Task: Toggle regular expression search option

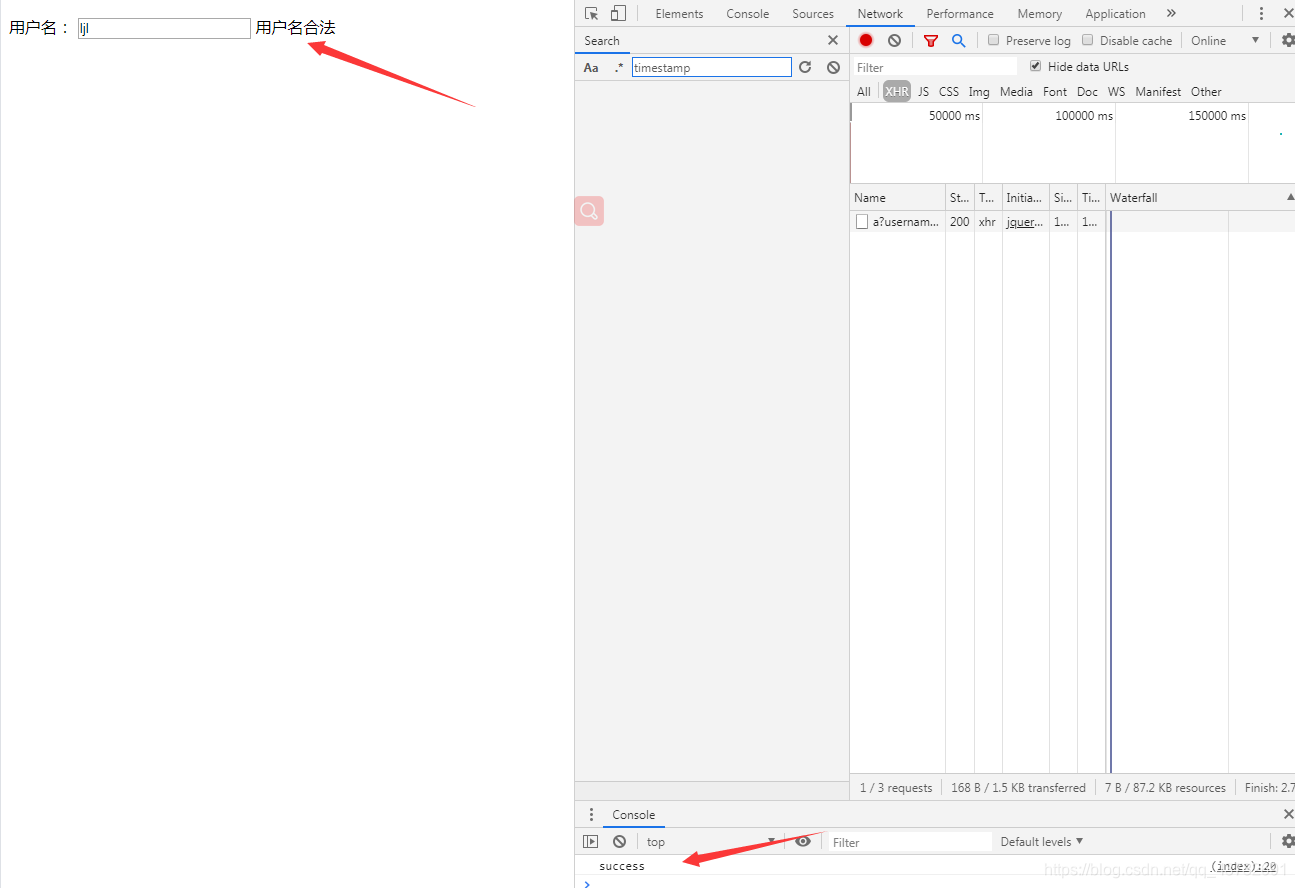Action: point(618,67)
